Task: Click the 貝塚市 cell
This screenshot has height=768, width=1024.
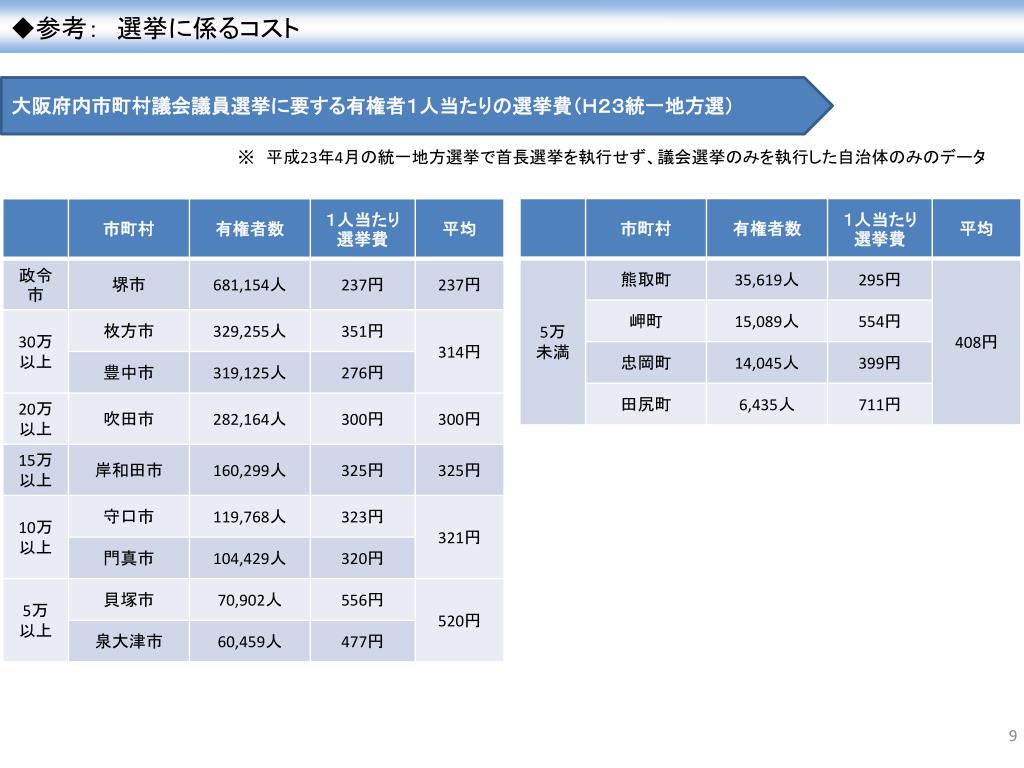Action: pyautogui.click(x=129, y=600)
